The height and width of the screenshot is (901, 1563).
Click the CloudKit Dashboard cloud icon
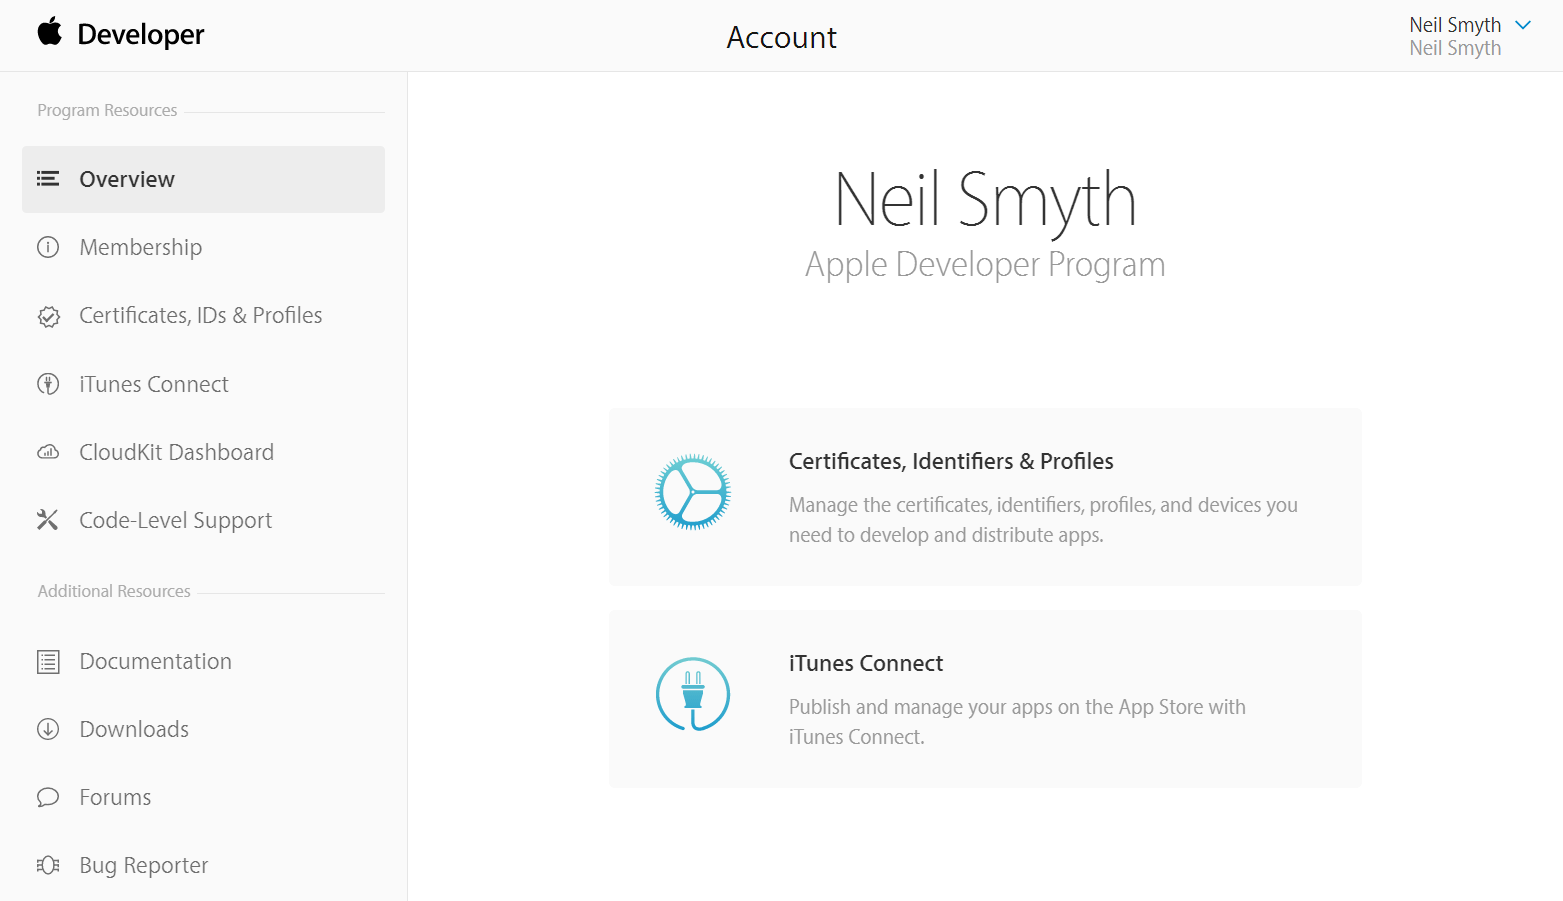(x=48, y=452)
